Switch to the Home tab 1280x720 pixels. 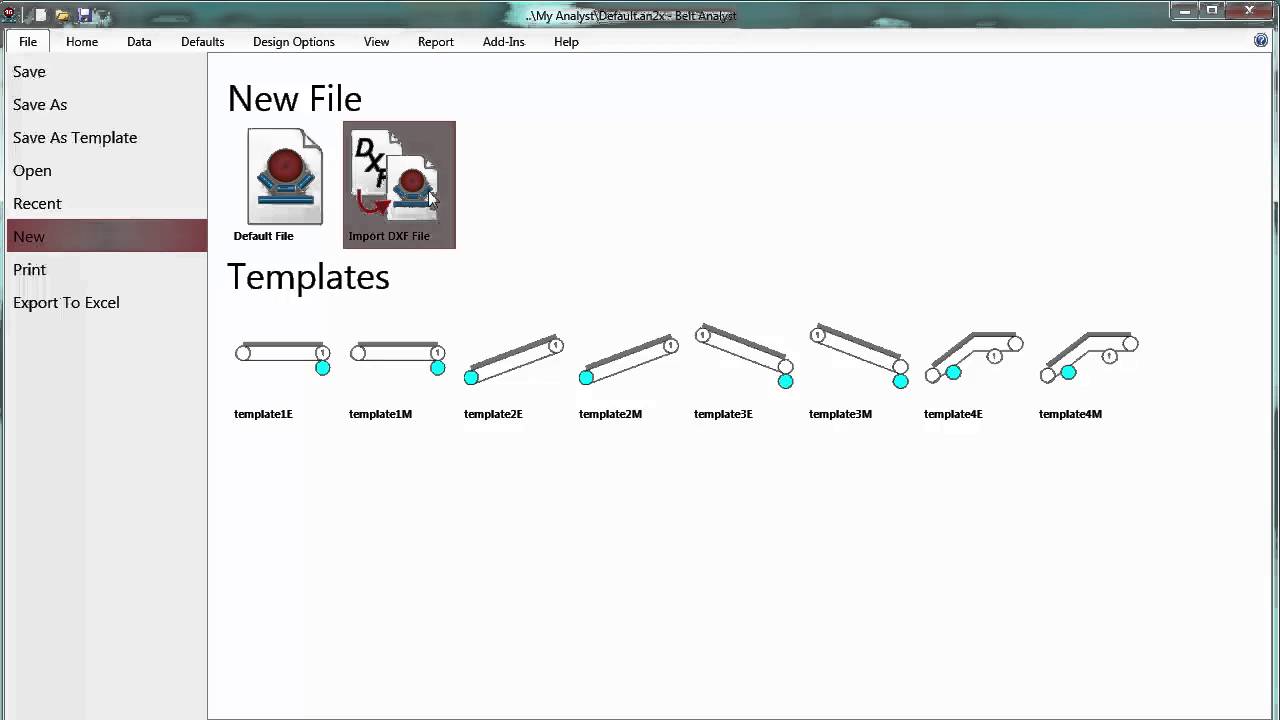click(x=82, y=42)
